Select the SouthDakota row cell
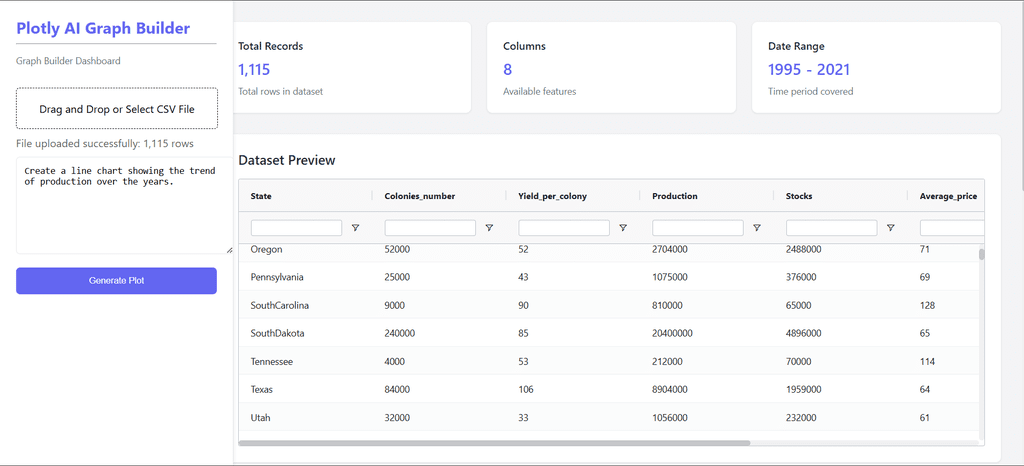The width and height of the screenshot is (1024, 466). pyautogui.click(x=278, y=334)
